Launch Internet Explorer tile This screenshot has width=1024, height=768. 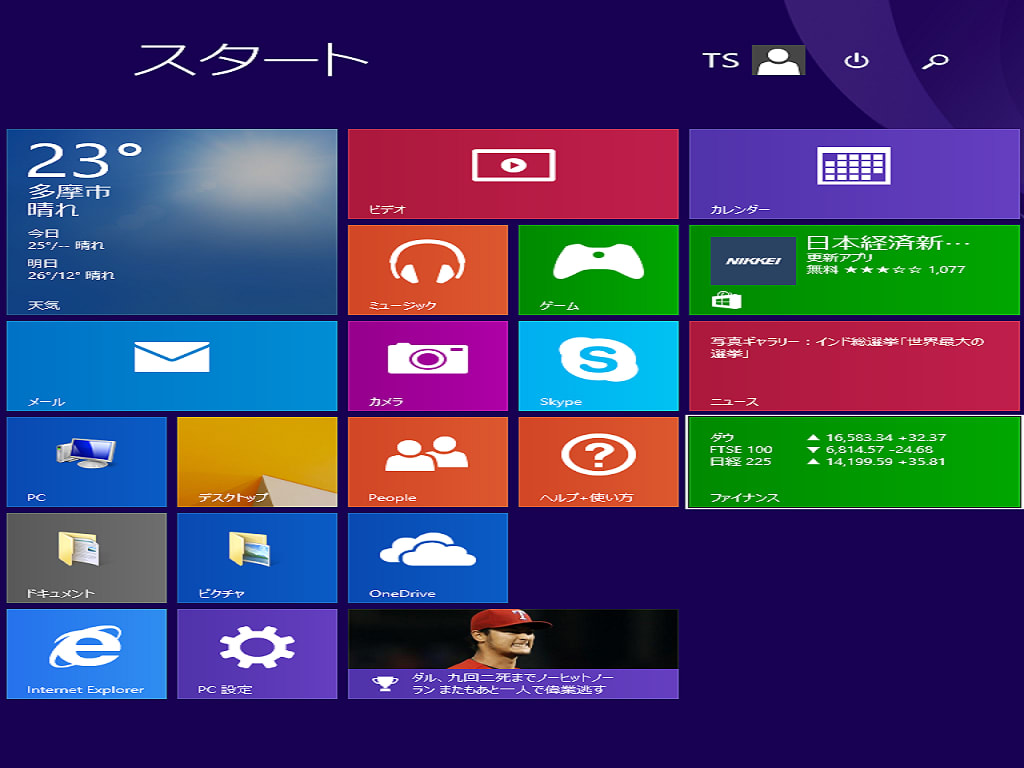[86, 654]
